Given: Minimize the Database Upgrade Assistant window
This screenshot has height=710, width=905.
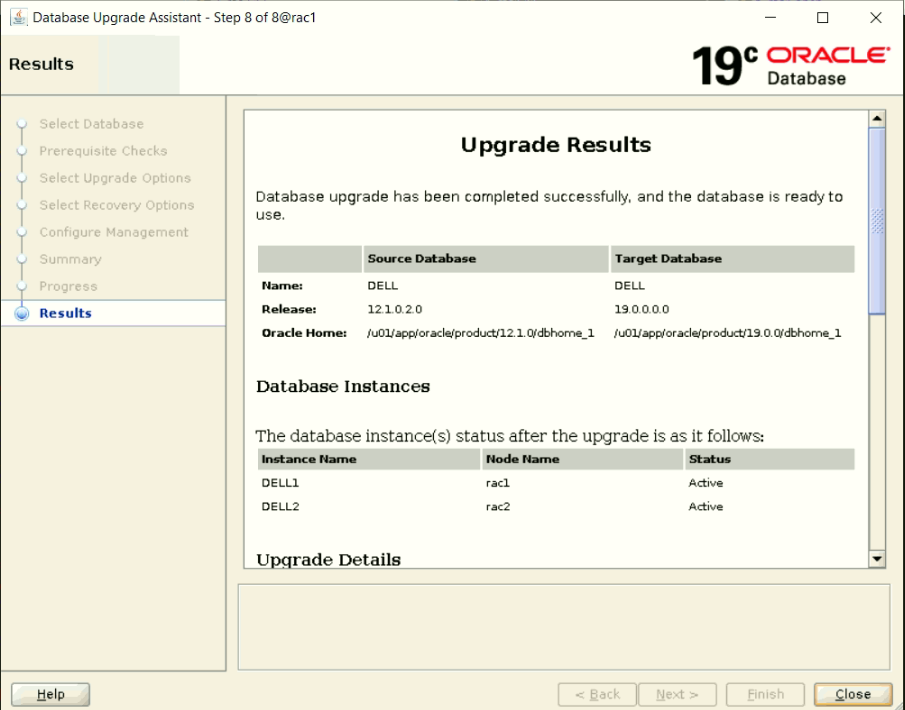Looking at the screenshot, I should [770, 17].
